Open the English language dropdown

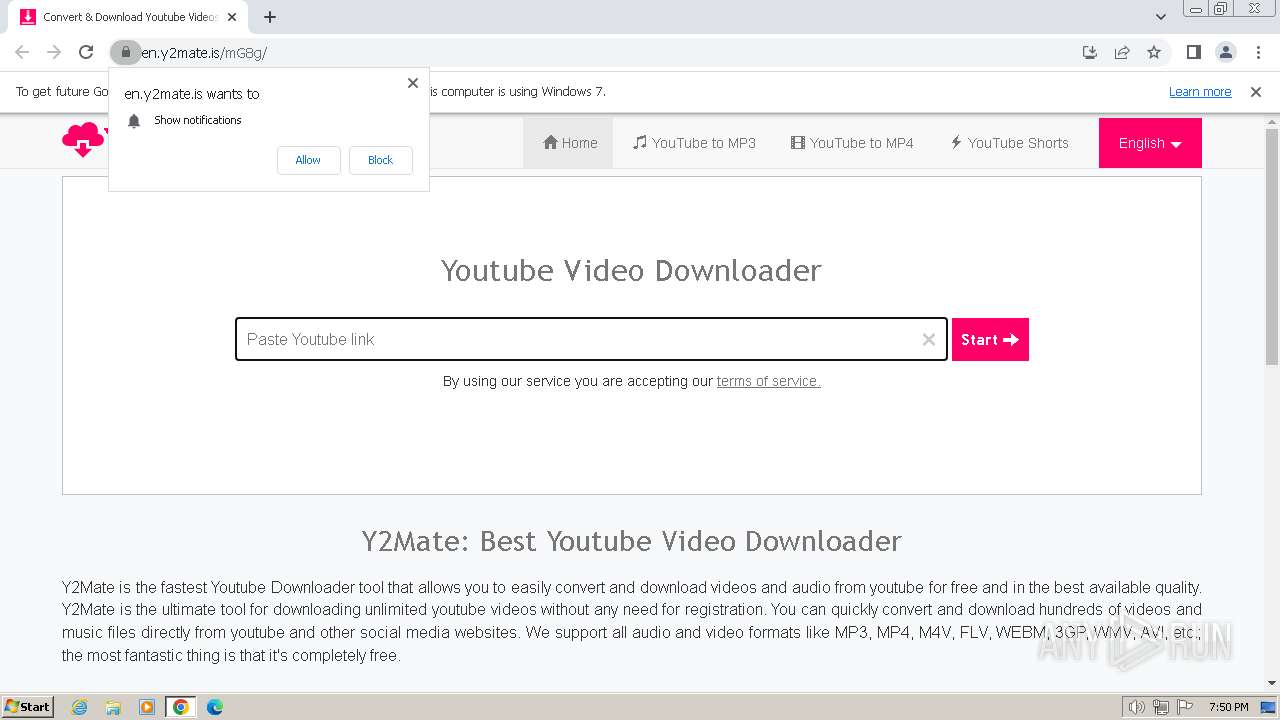[x=1150, y=143]
